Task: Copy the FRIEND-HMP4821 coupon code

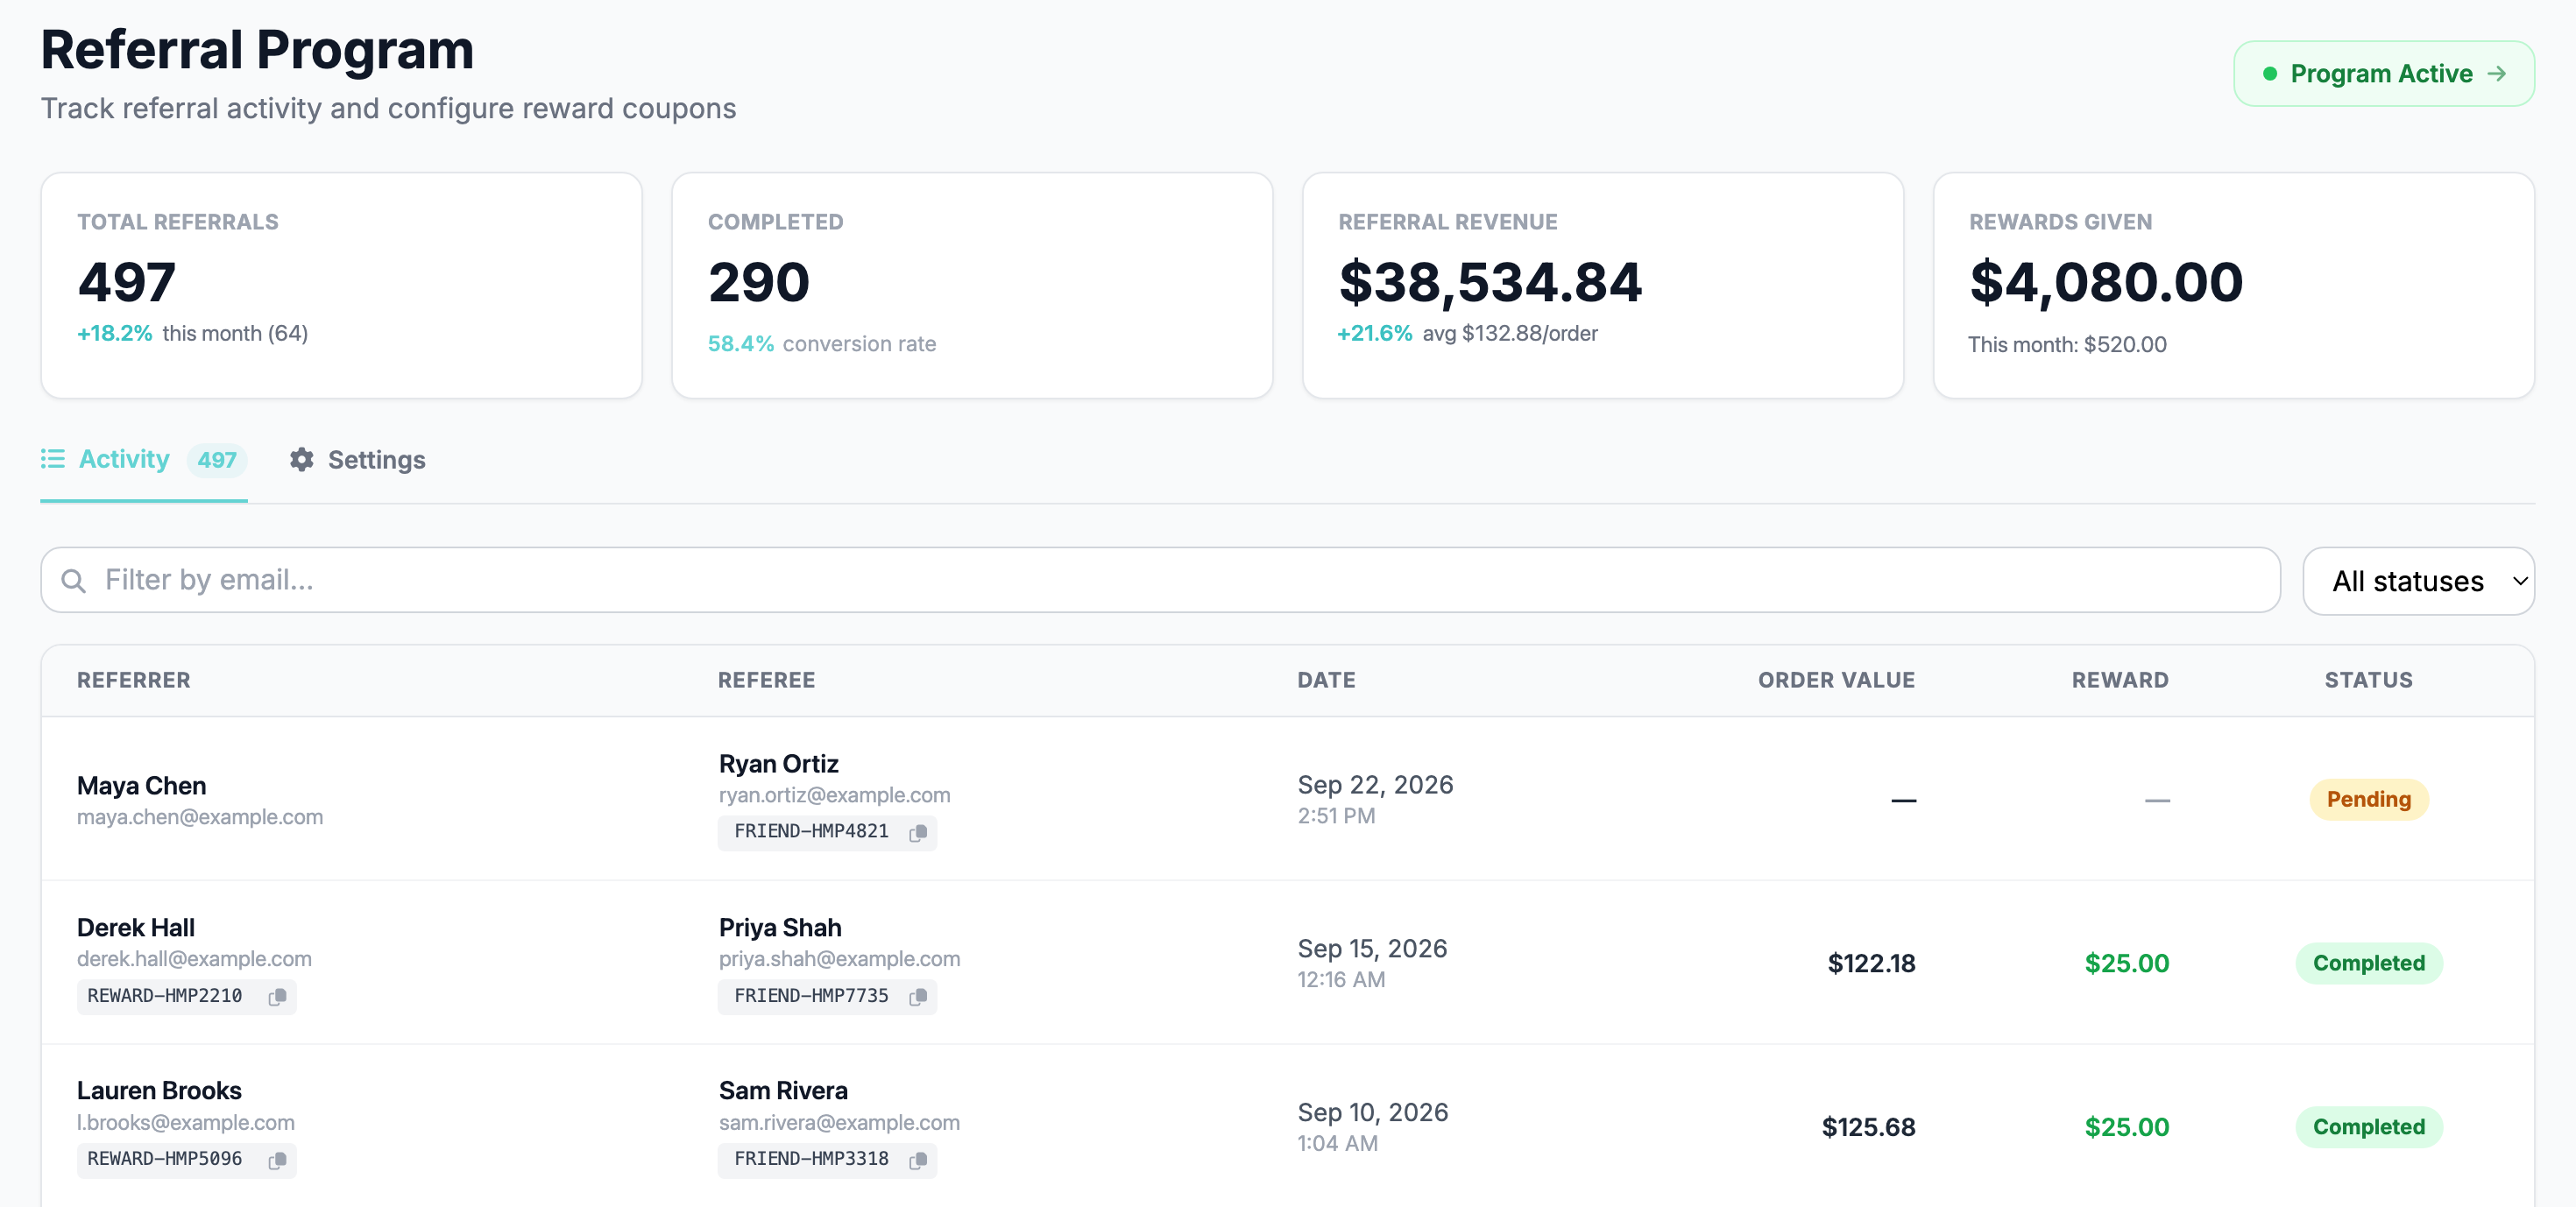Action: [917, 832]
